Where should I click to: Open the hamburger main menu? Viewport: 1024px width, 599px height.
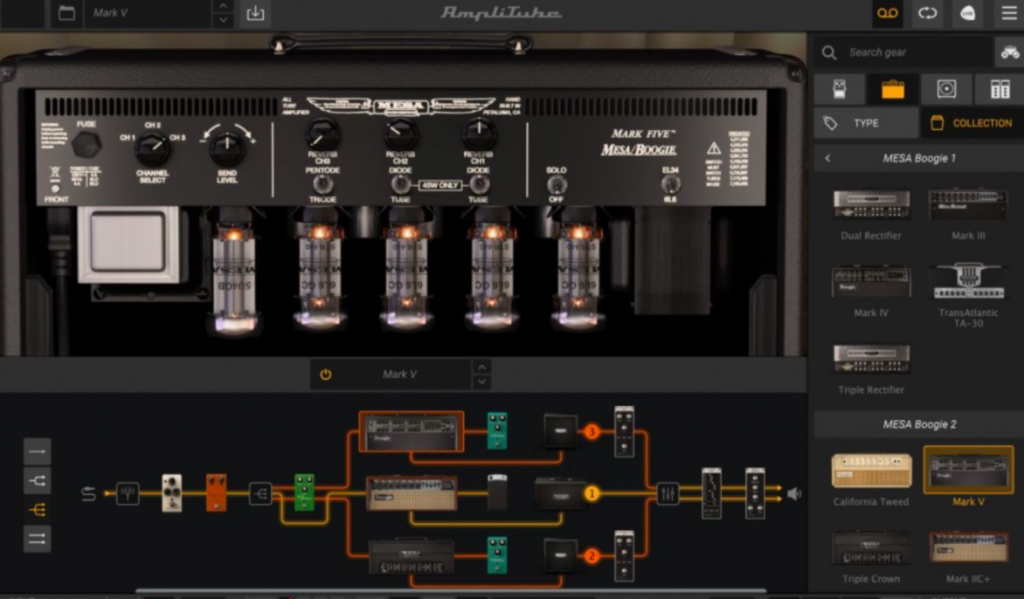pyautogui.click(x=1009, y=13)
